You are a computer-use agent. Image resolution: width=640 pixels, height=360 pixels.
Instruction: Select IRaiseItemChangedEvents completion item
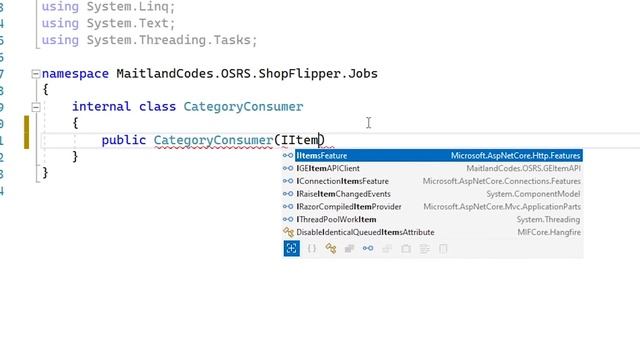[x=432, y=194]
